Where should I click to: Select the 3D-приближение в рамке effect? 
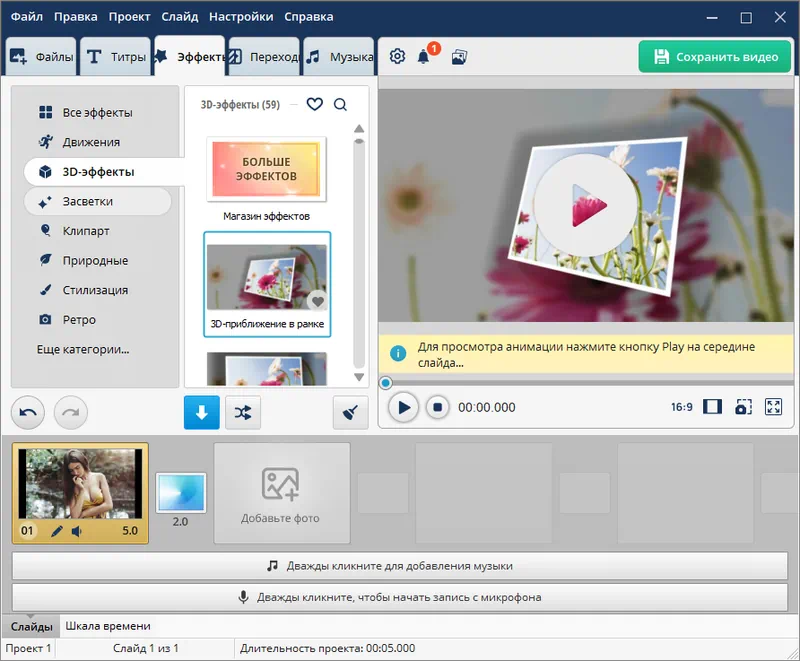(x=267, y=284)
